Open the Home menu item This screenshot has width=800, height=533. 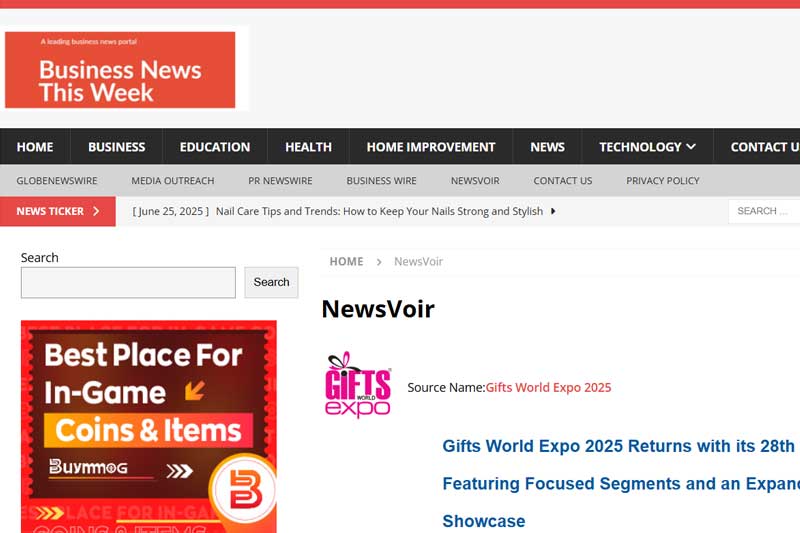click(x=35, y=147)
